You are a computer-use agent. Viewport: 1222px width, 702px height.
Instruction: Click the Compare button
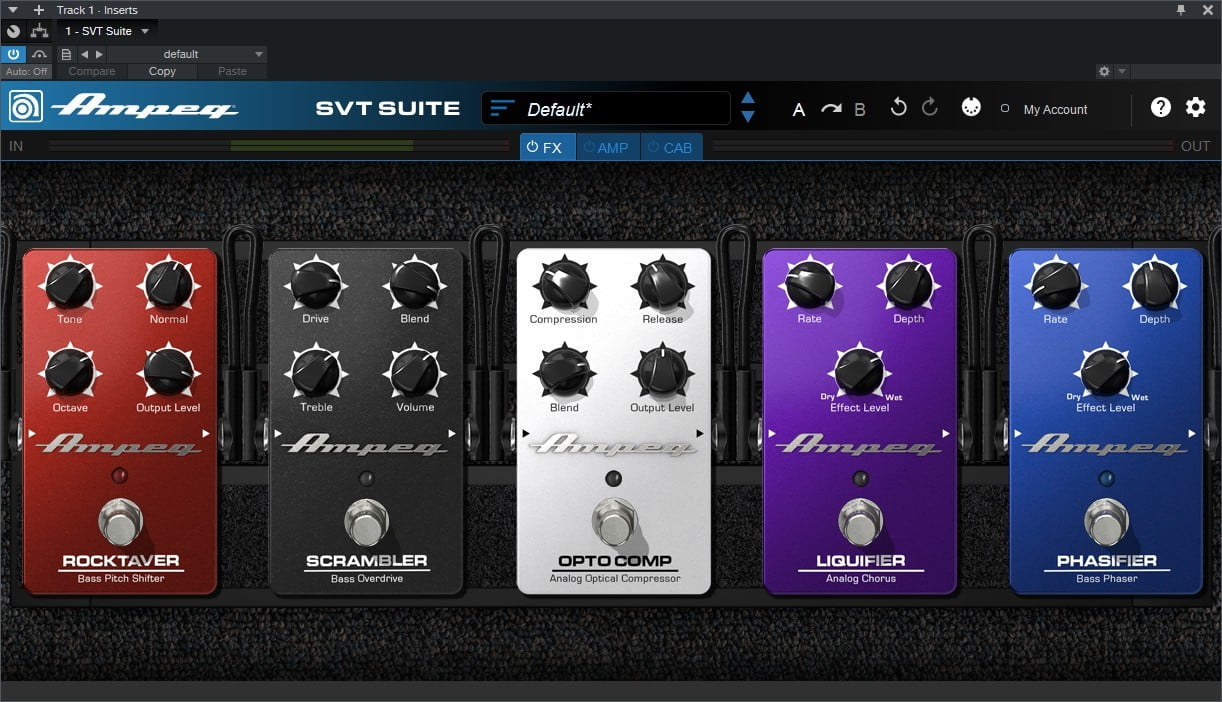pos(92,72)
